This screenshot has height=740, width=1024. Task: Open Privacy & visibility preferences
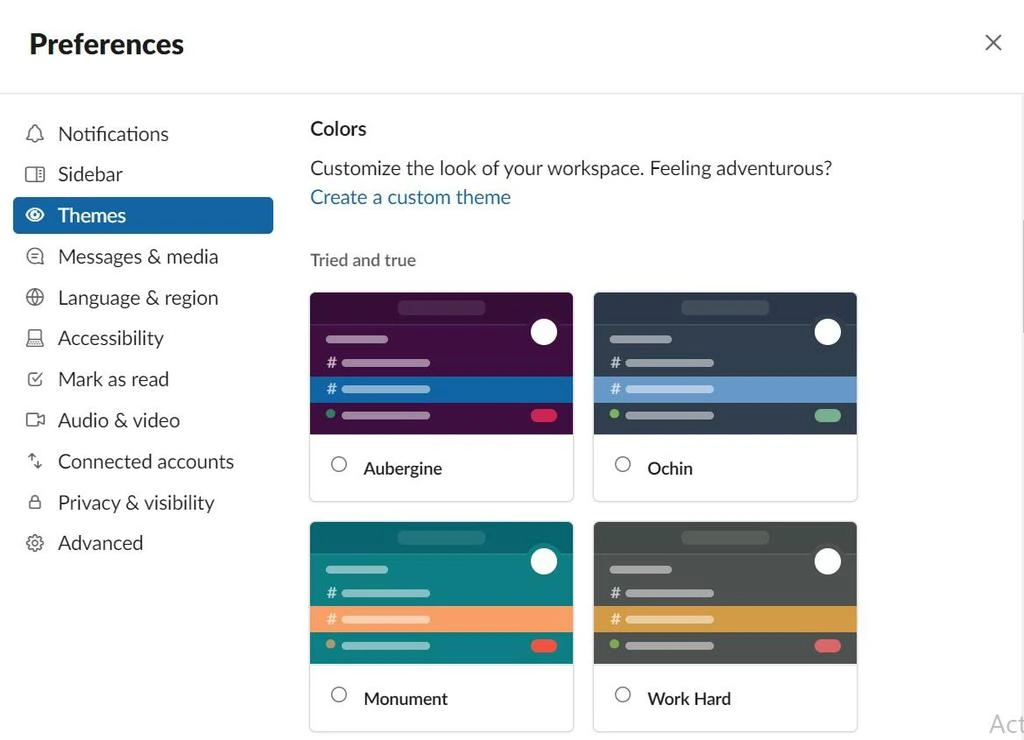tap(136, 502)
